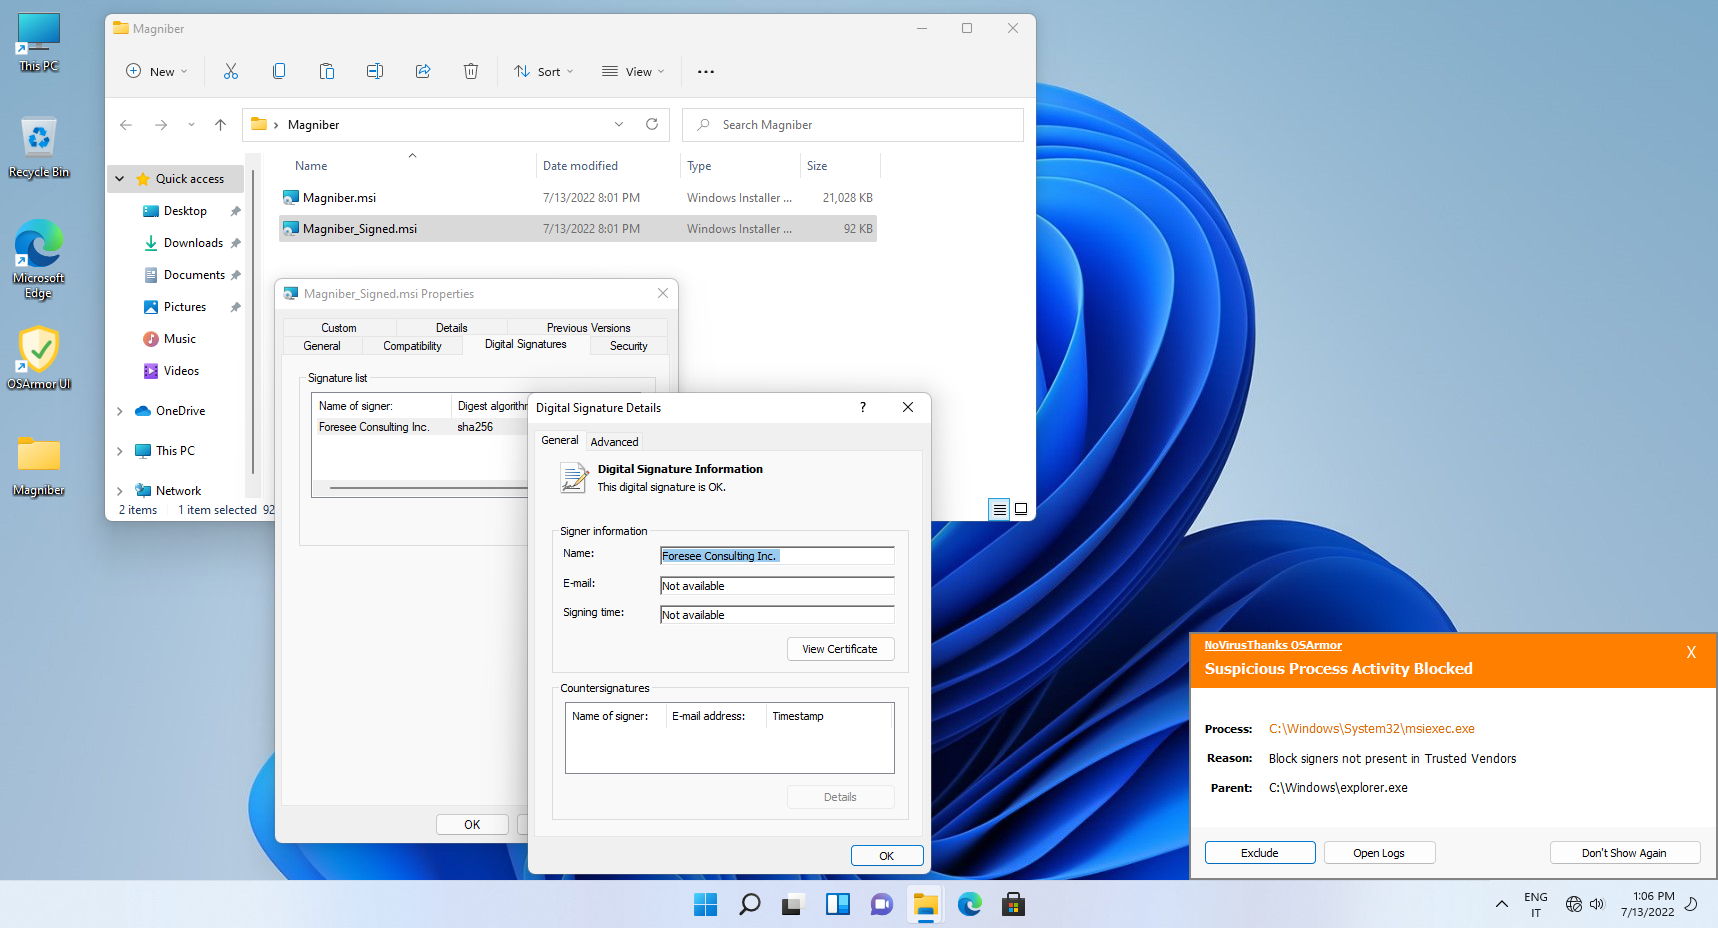
Task: Click Open Logs in OSArmor alert
Action: click(1379, 853)
